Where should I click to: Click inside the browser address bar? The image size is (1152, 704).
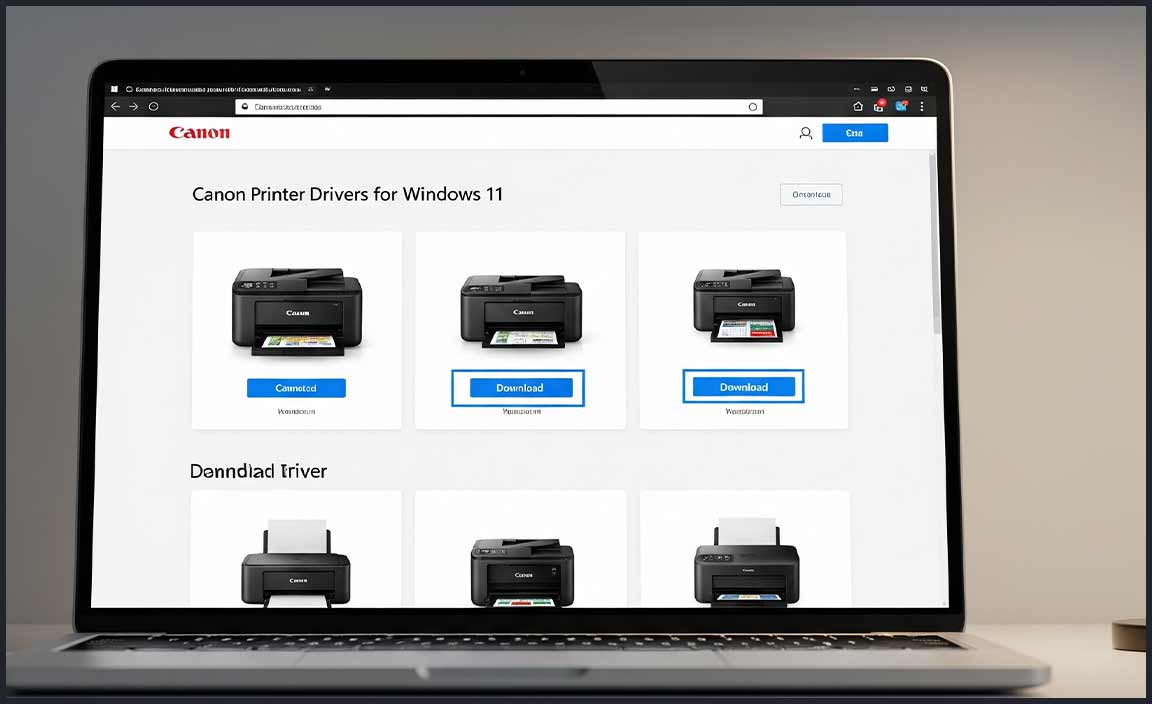coord(499,107)
